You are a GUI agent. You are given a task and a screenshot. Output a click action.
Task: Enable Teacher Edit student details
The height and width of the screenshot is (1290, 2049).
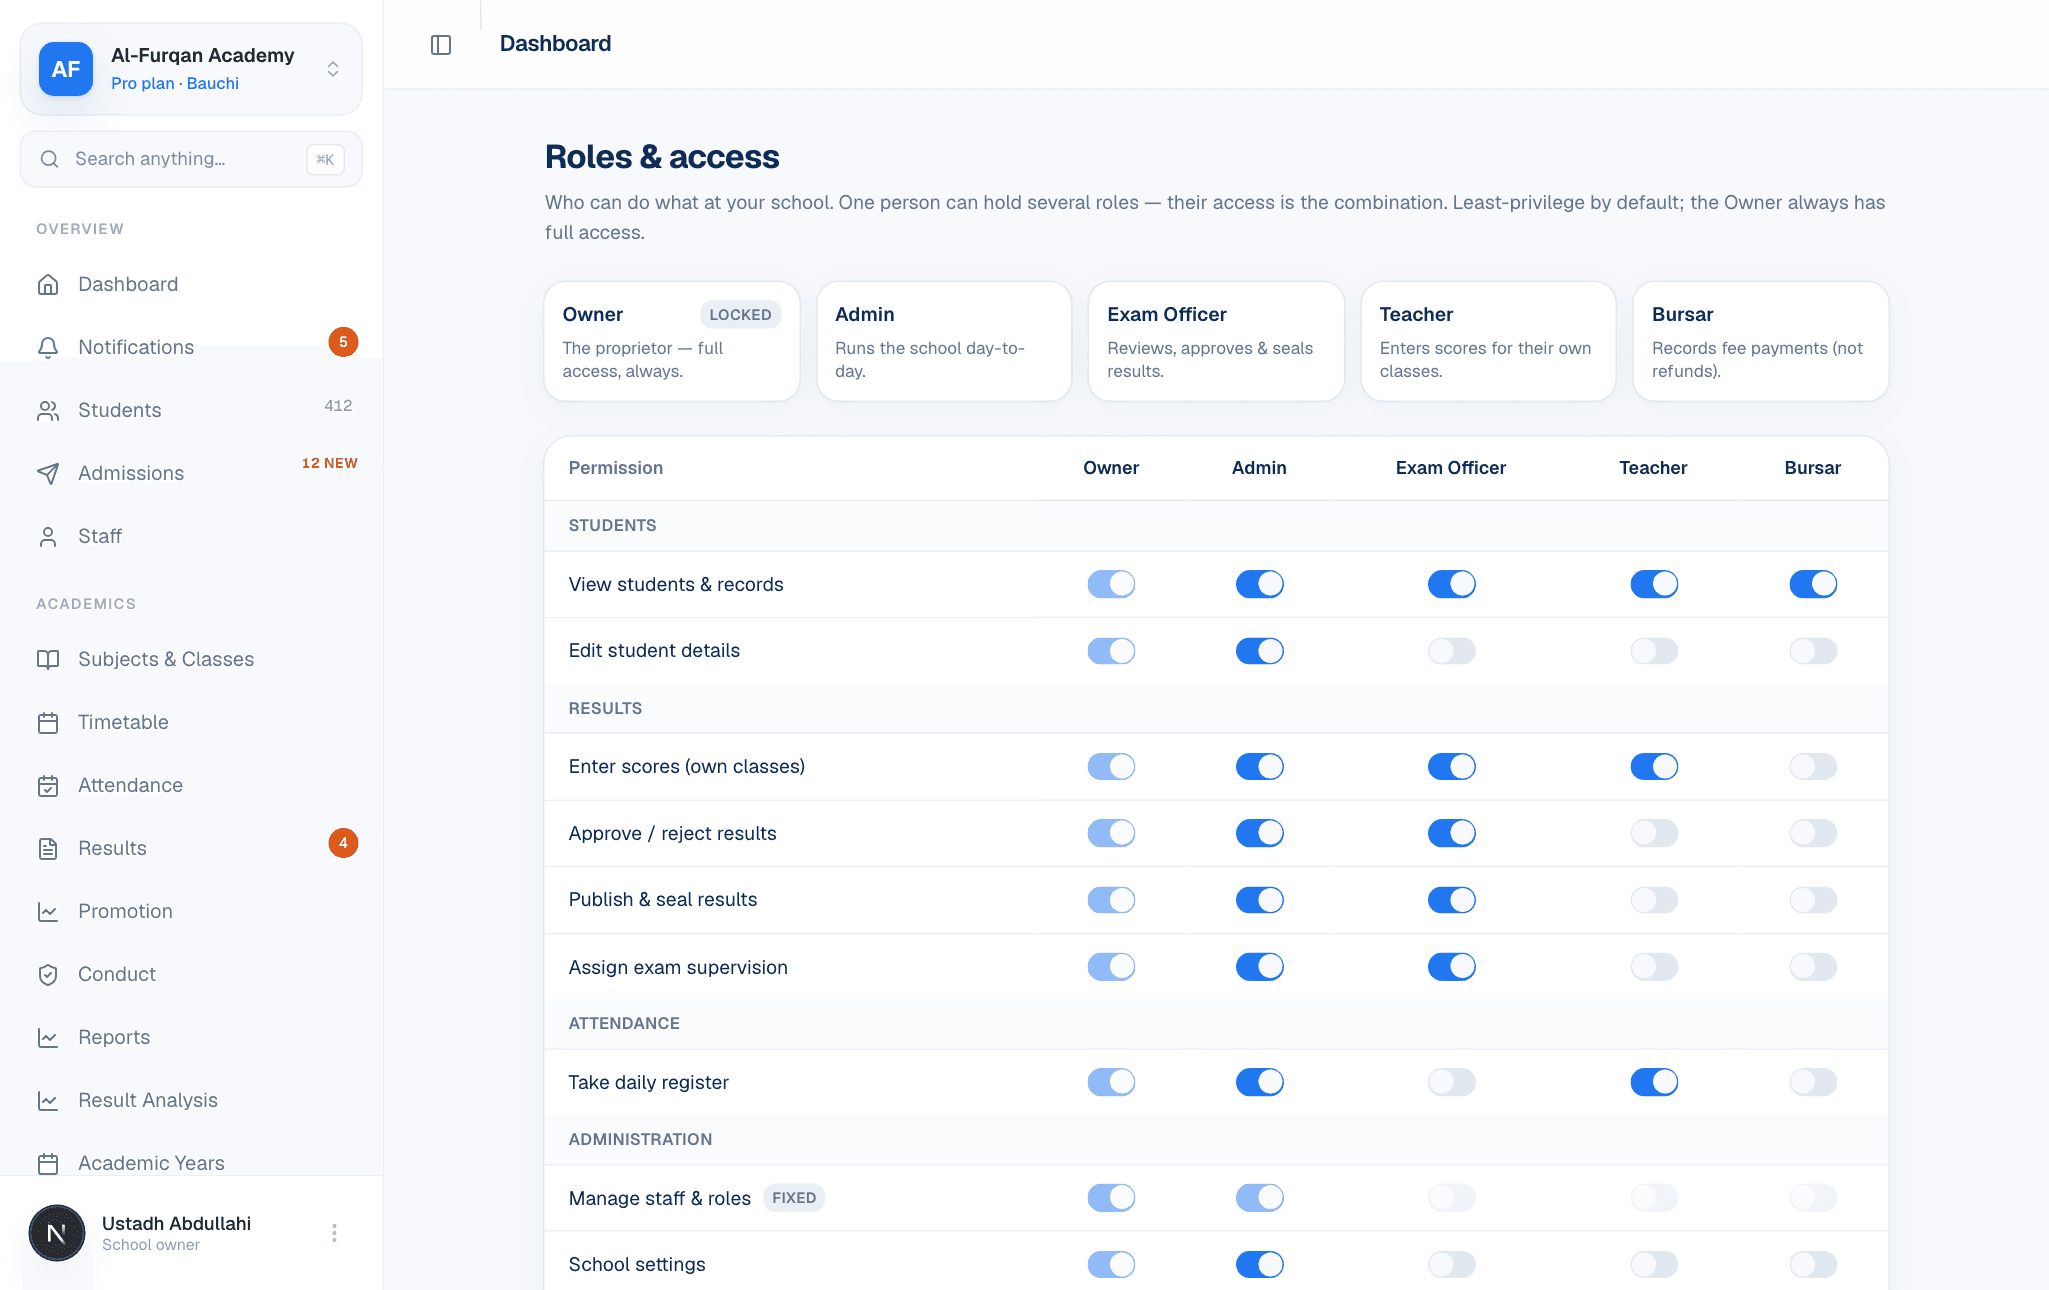[1654, 651]
